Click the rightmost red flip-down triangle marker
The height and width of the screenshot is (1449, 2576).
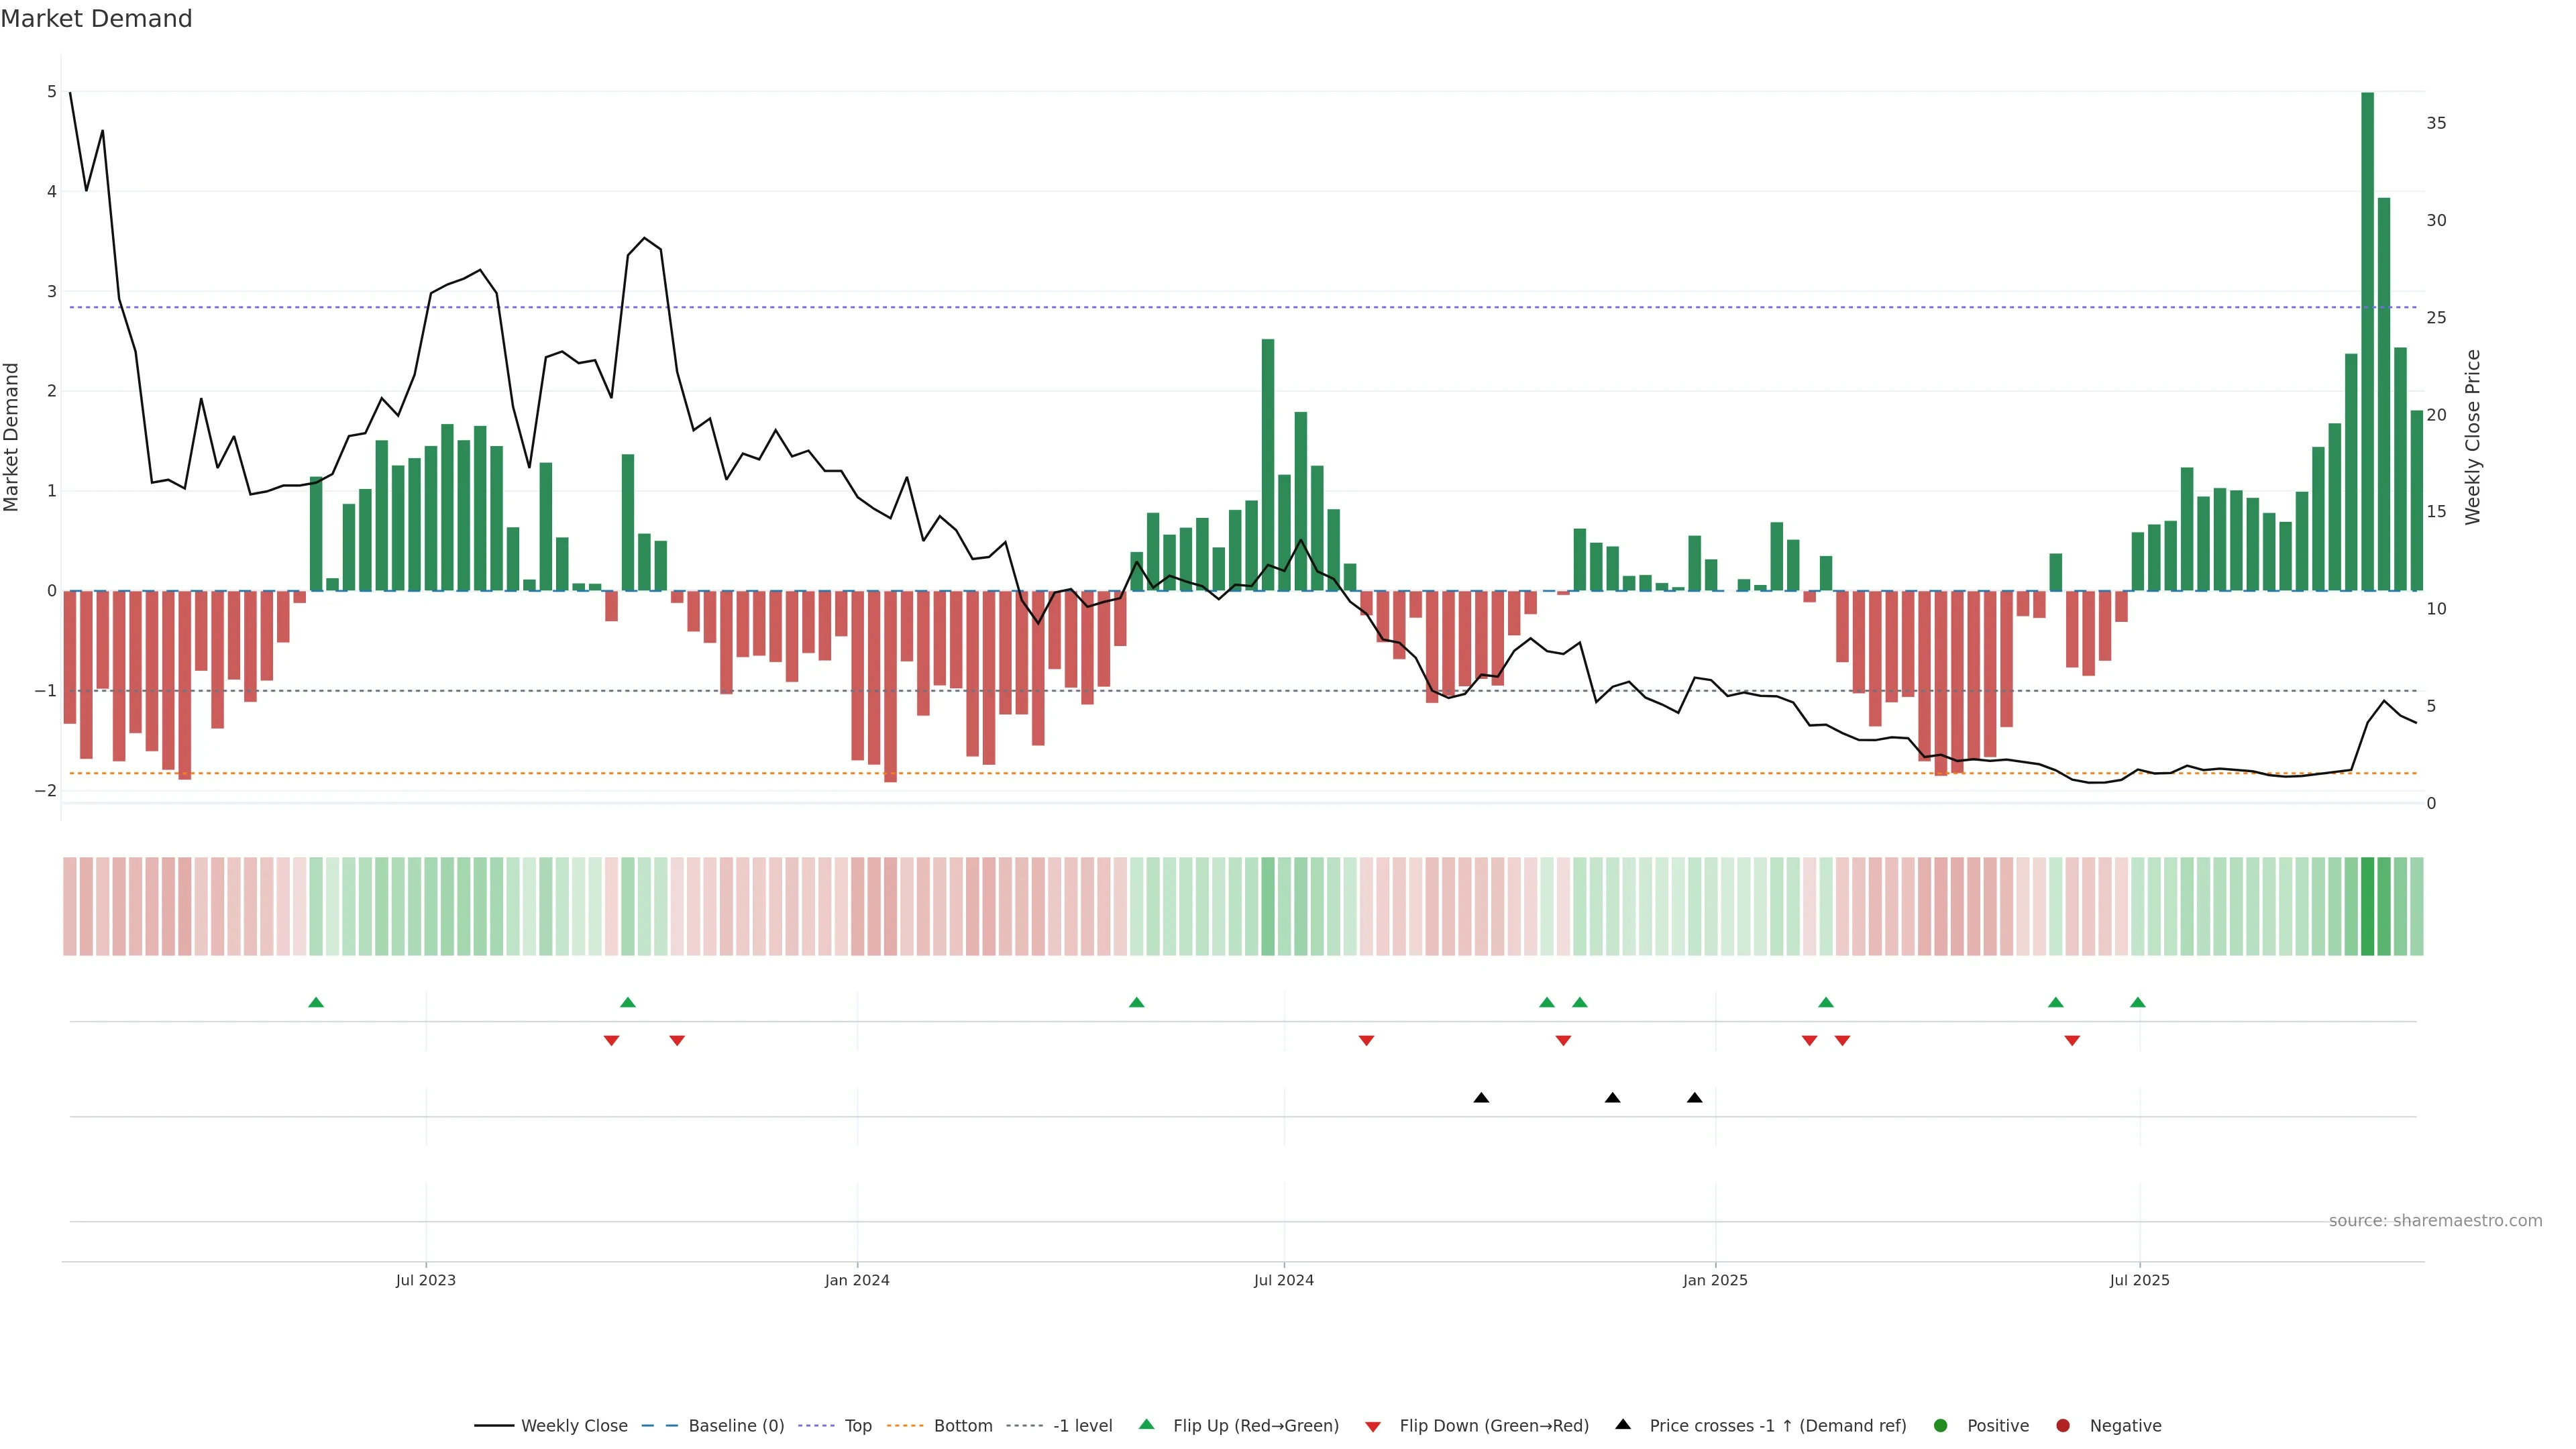coord(2072,1041)
